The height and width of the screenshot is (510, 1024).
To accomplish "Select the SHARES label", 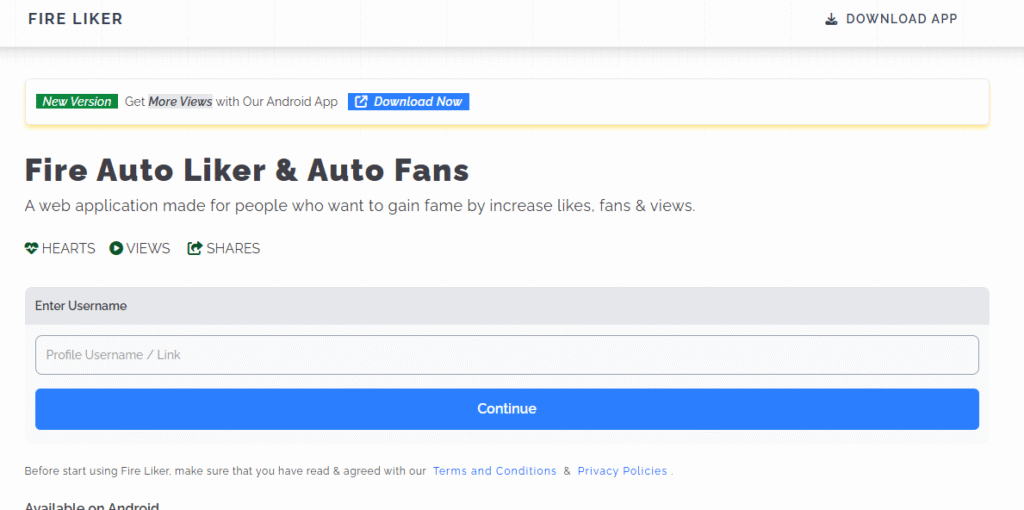I will pyautogui.click(x=233, y=248).
